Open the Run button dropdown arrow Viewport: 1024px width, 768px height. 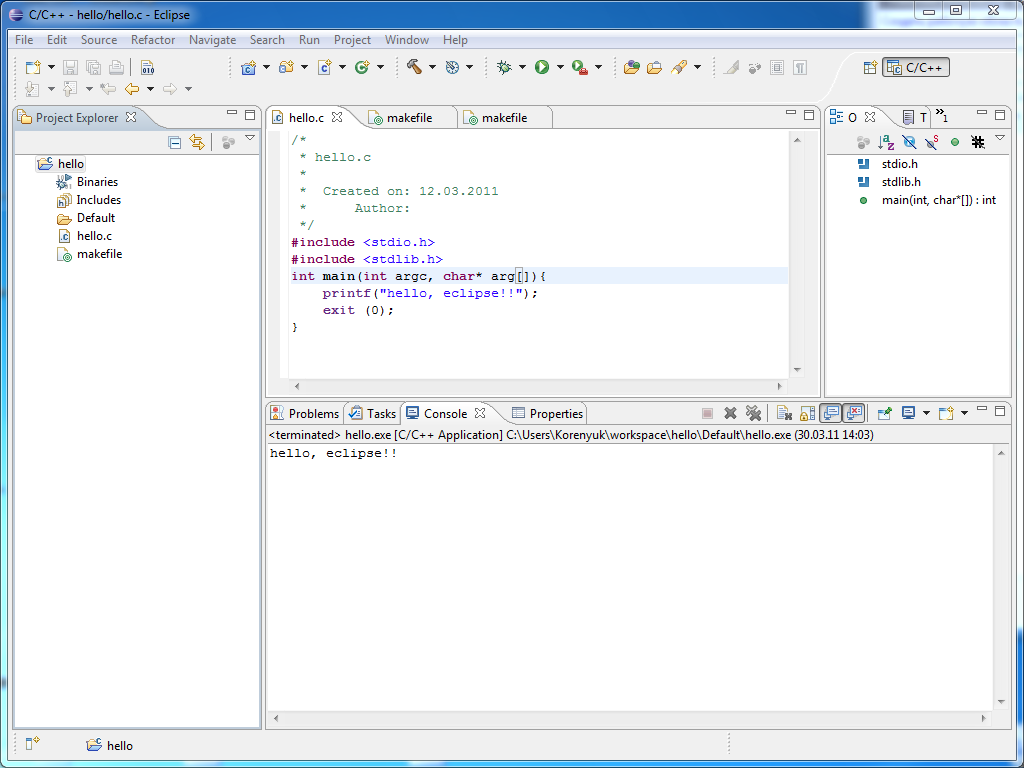[560, 67]
